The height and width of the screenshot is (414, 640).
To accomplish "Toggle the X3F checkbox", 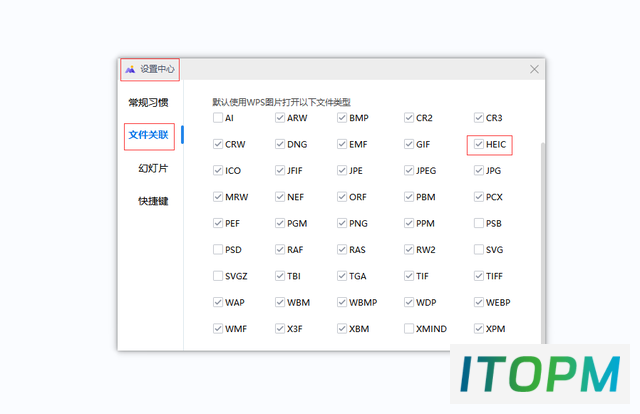I will coord(280,329).
